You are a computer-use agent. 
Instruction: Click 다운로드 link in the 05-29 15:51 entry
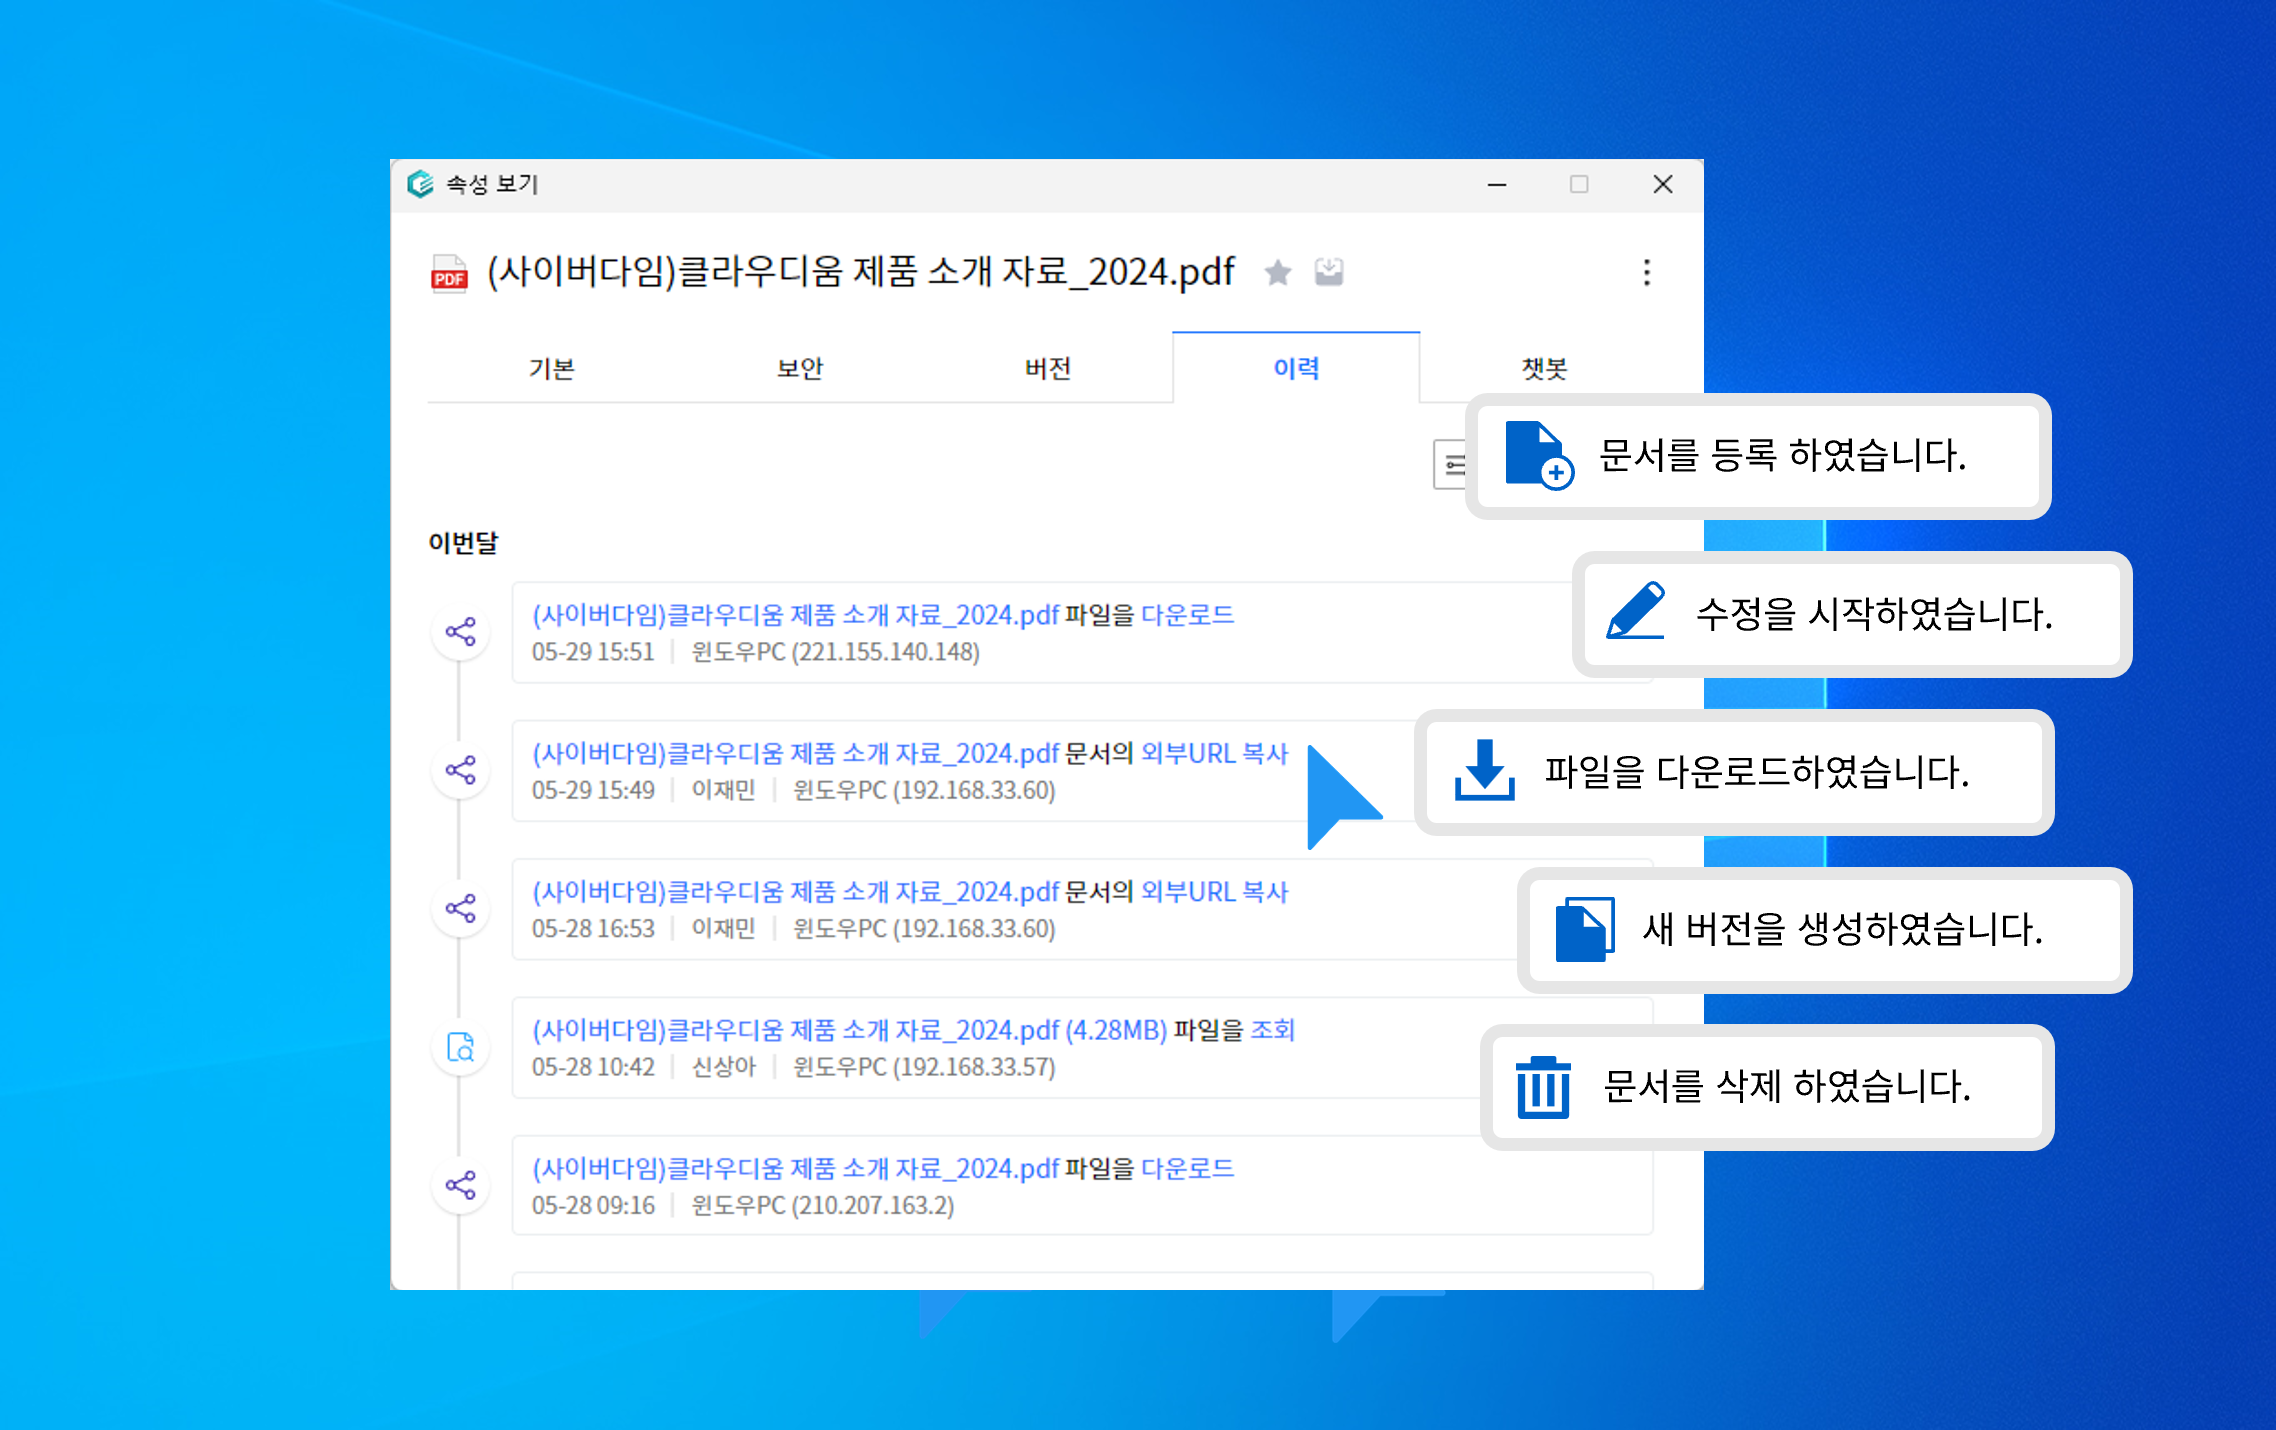[1187, 615]
